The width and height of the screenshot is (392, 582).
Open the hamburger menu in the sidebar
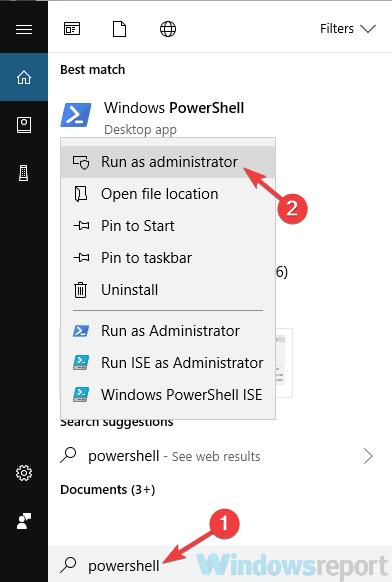24,29
